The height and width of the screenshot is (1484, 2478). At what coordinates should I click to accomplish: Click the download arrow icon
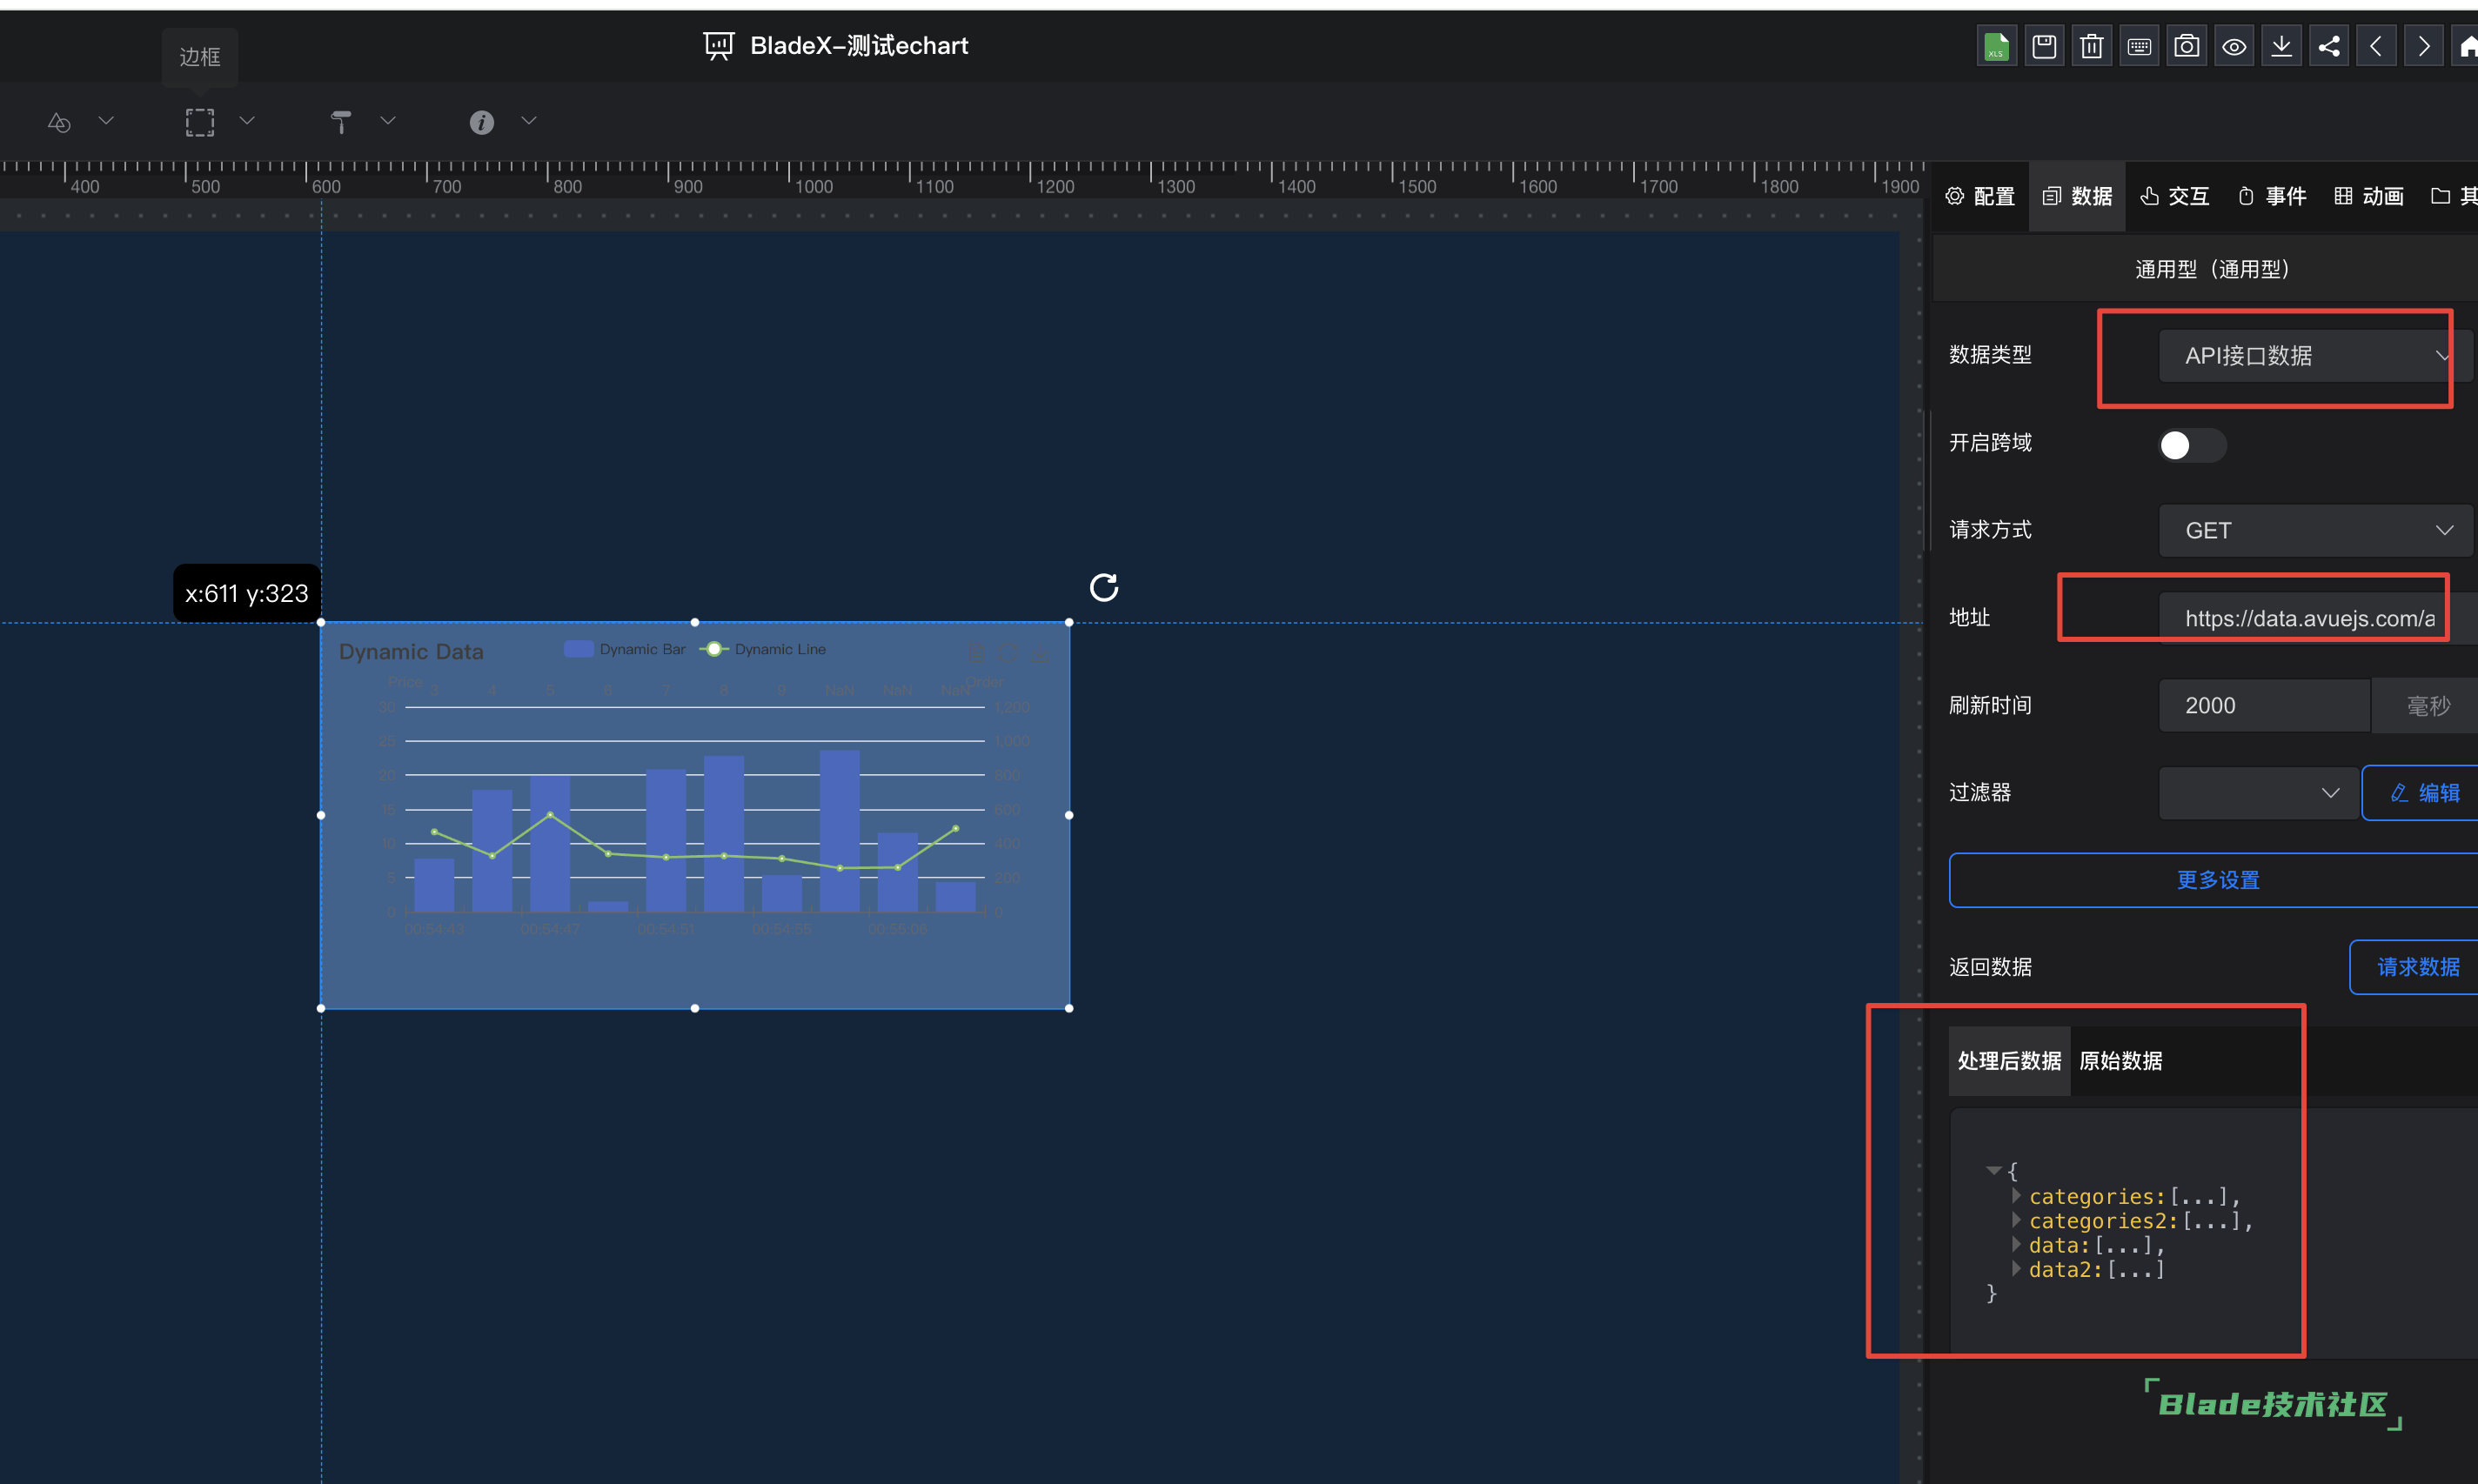2281,46
